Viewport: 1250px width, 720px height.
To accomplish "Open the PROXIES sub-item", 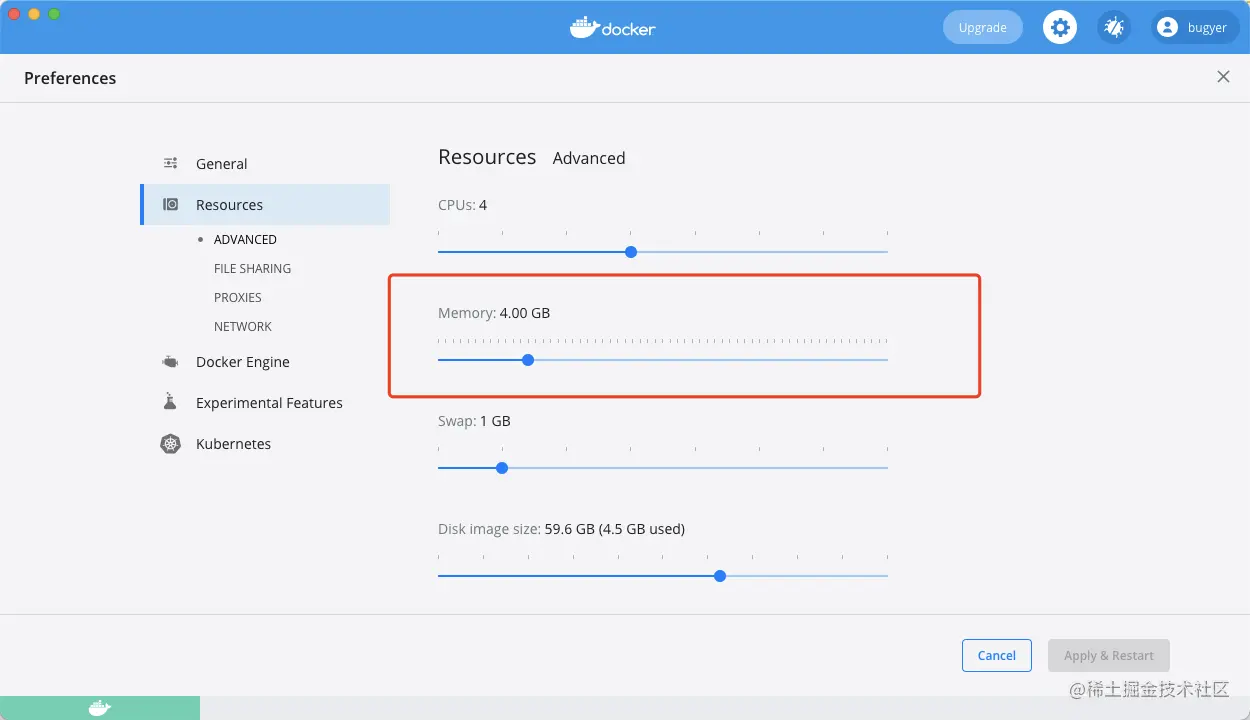I will click(x=238, y=297).
